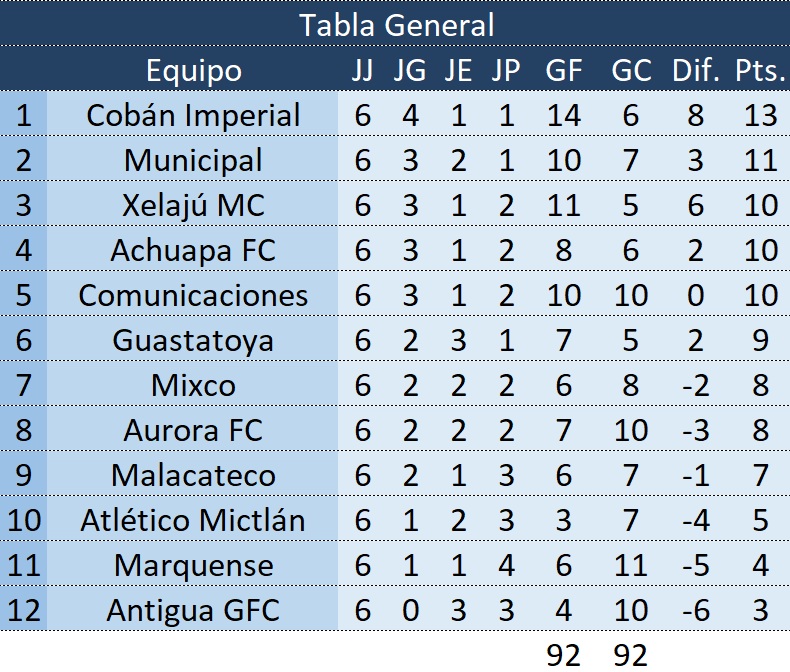Click Cobán Imperial's 13 points cell

click(x=760, y=115)
